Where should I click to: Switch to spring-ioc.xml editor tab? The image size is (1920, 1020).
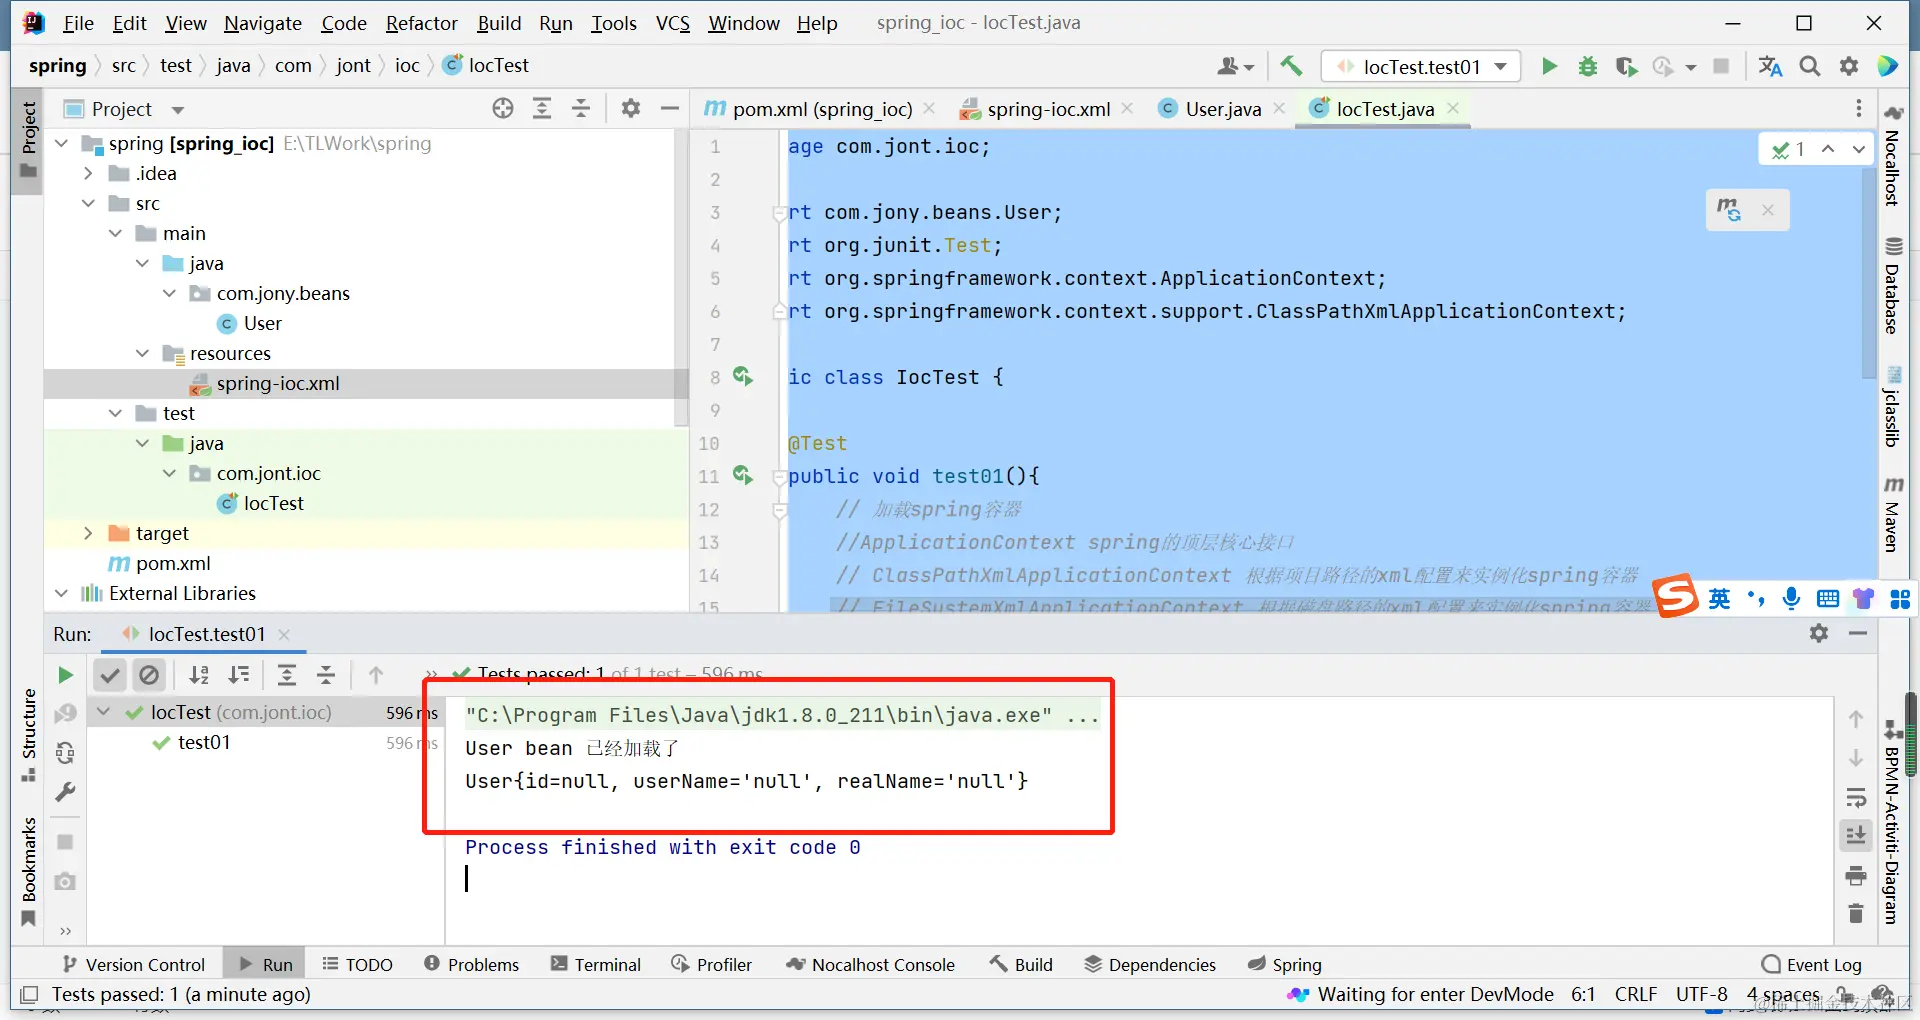pyautogui.click(x=1047, y=109)
